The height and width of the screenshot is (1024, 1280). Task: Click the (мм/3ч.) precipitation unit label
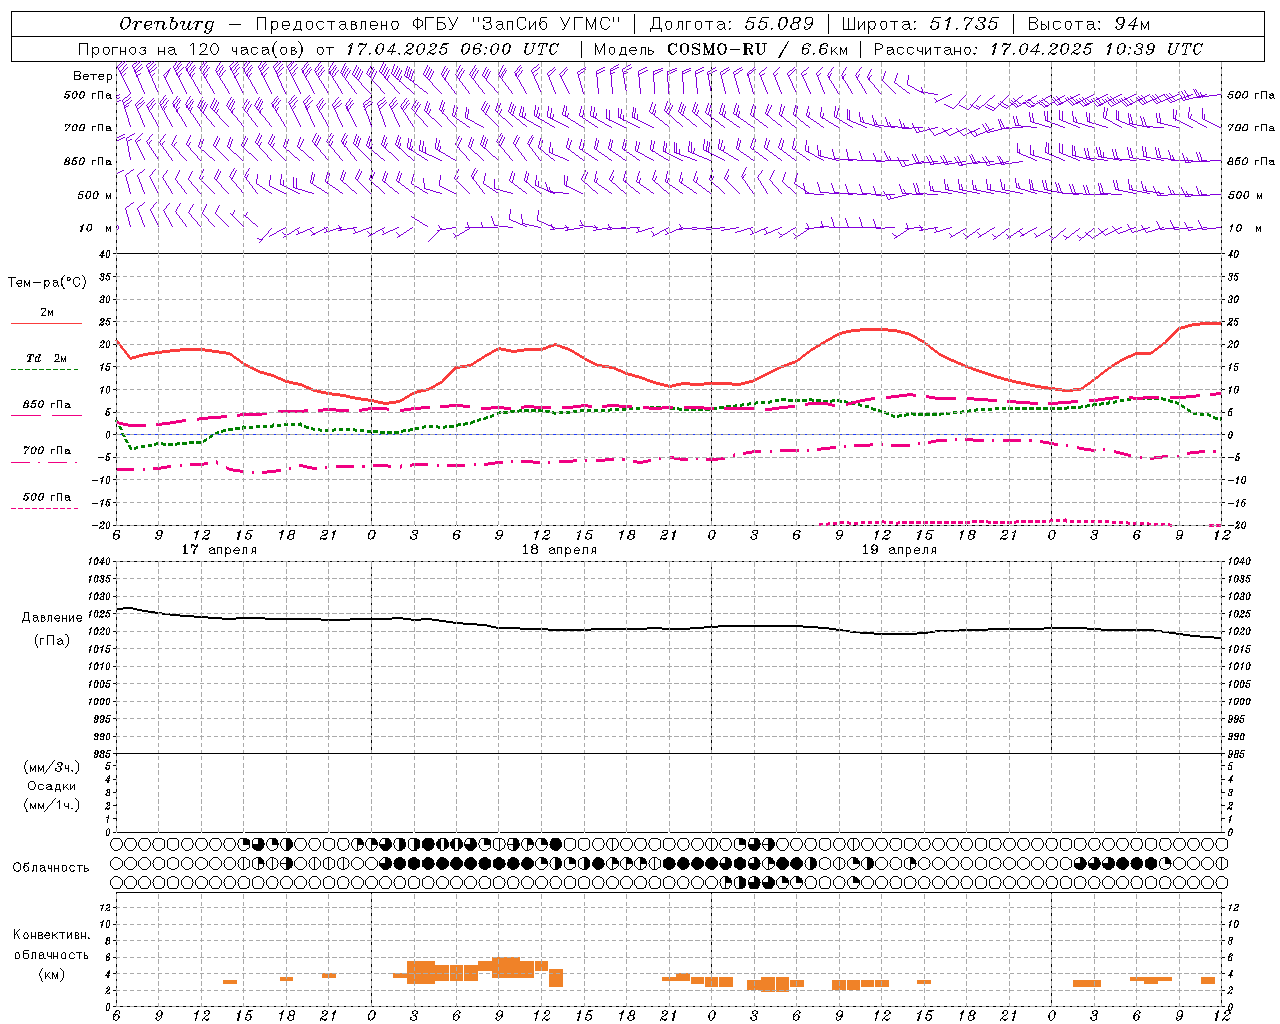(x=52, y=767)
